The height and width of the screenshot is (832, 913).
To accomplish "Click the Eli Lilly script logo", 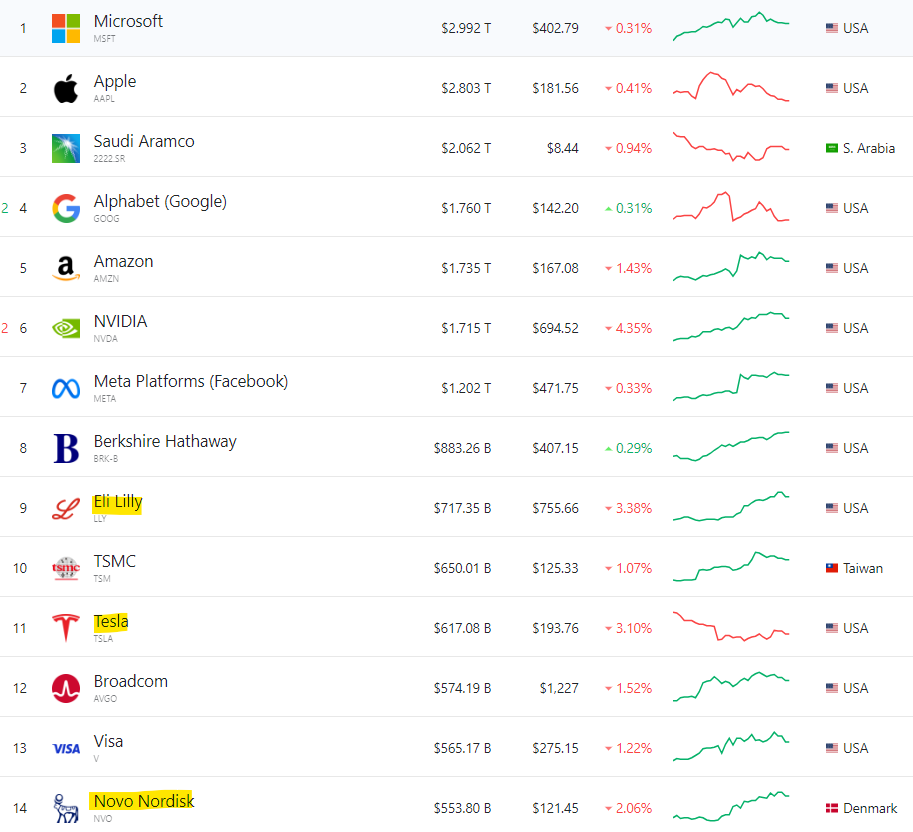I will [x=66, y=508].
